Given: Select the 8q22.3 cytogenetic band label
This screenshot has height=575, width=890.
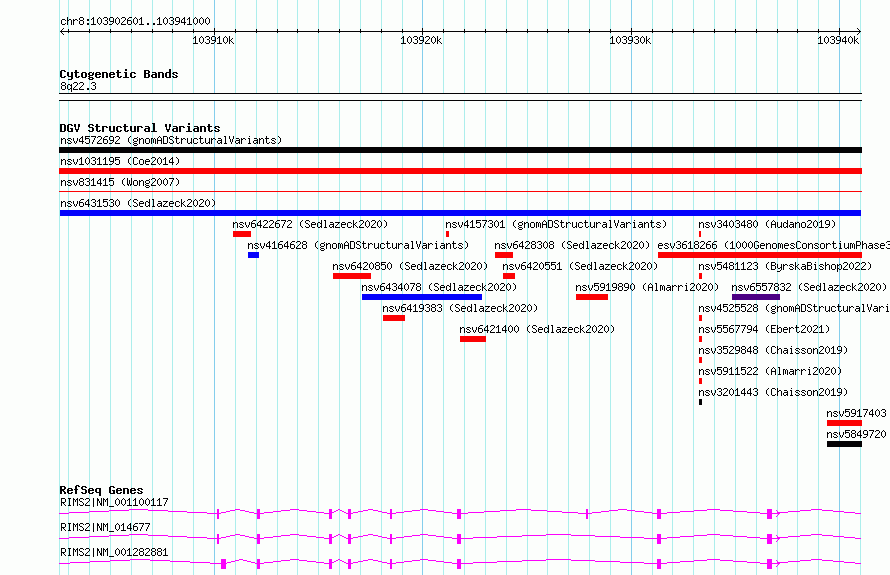Looking at the screenshot, I should [x=78, y=86].
